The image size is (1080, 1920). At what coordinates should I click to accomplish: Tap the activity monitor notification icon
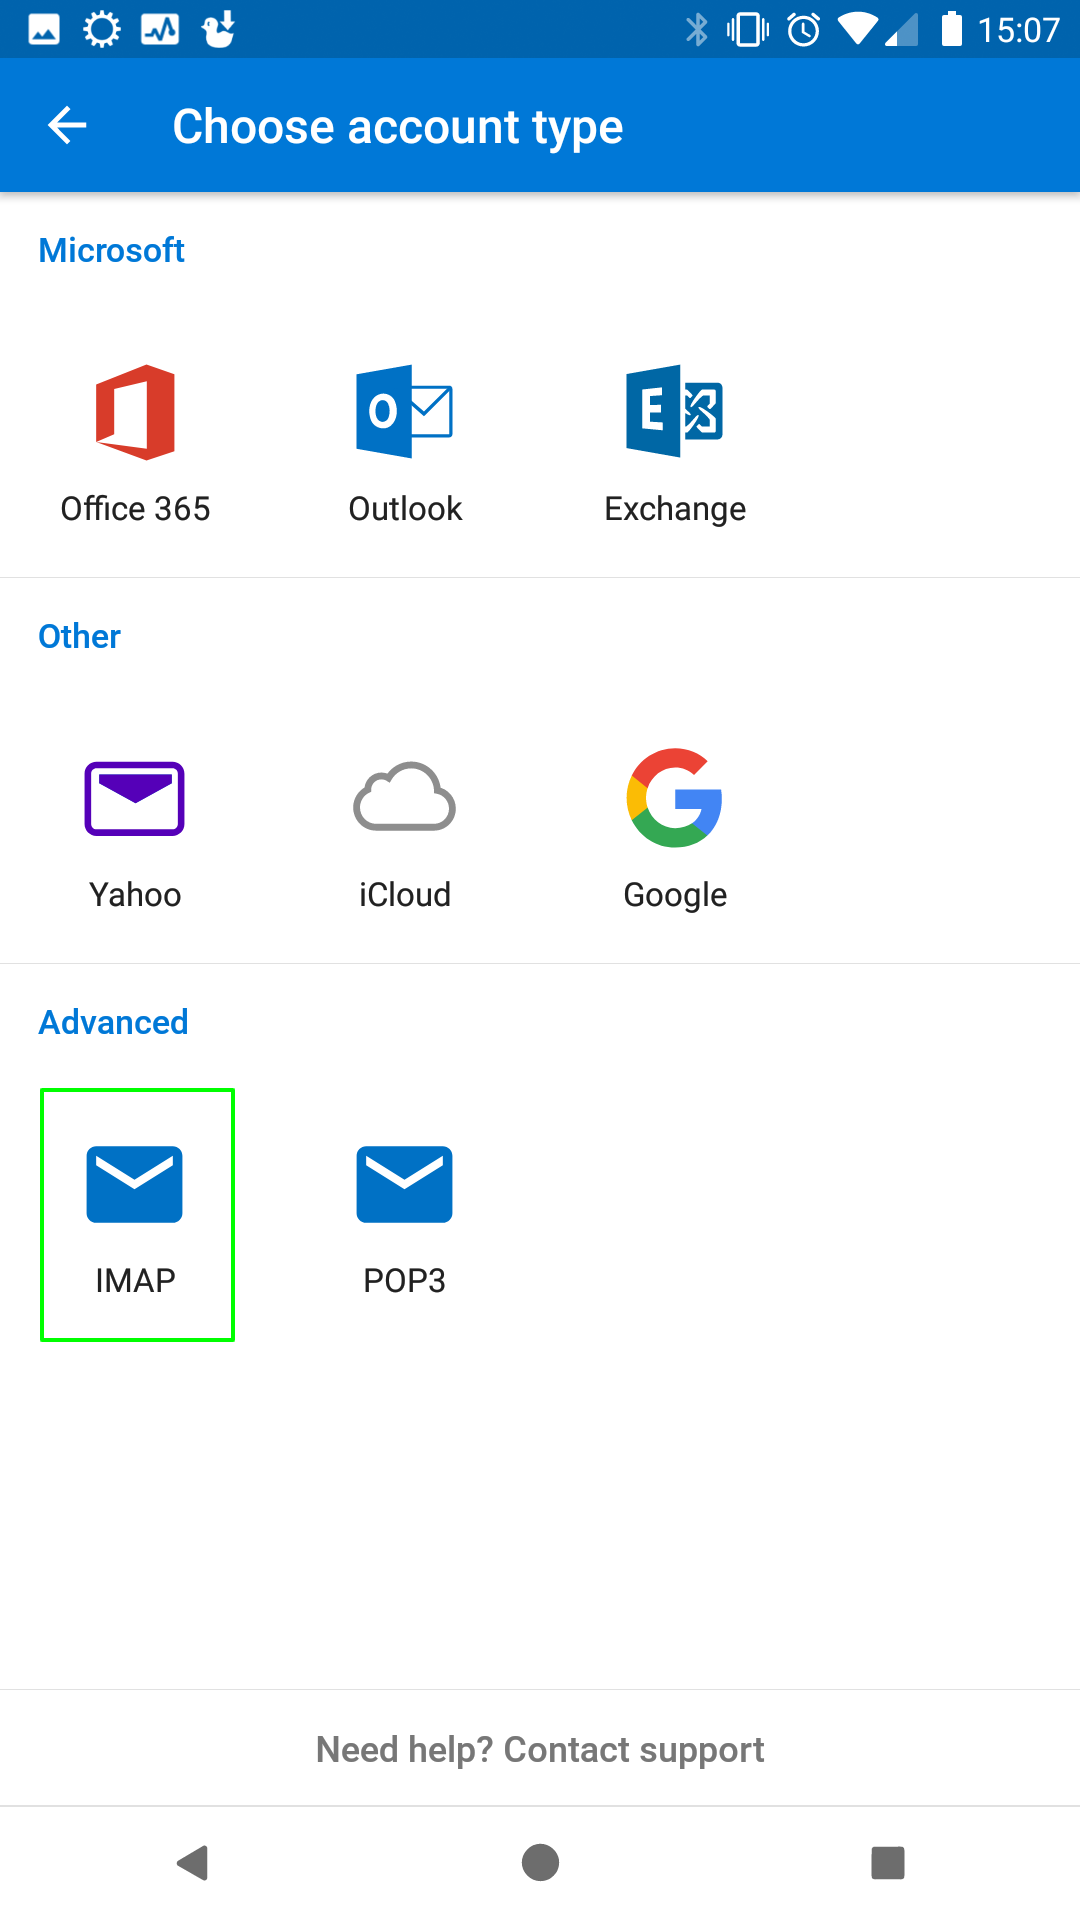point(160,30)
